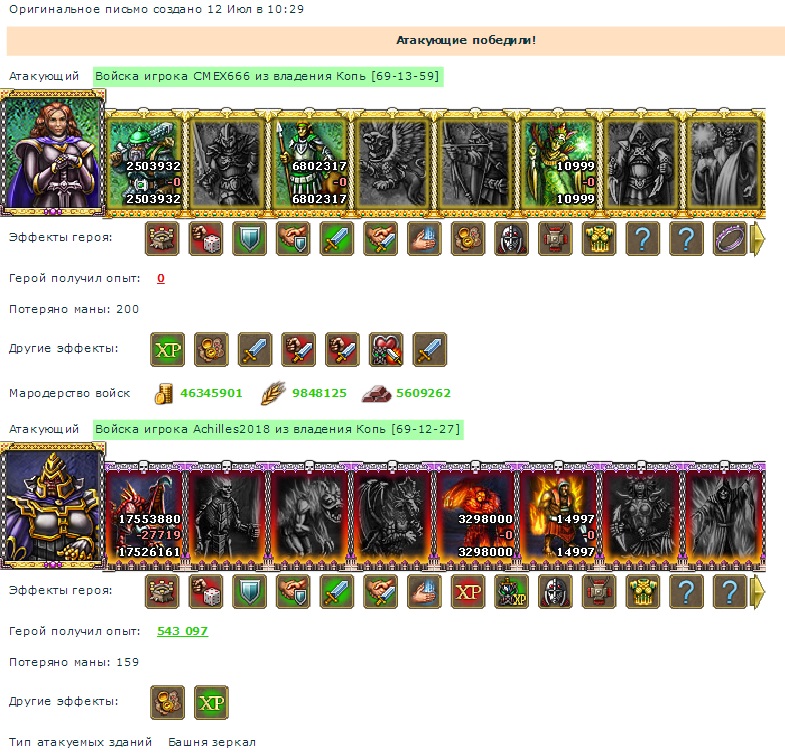Click the gold coins looting icon
This screenshot has width=785, height=753.
click(163, 394)
